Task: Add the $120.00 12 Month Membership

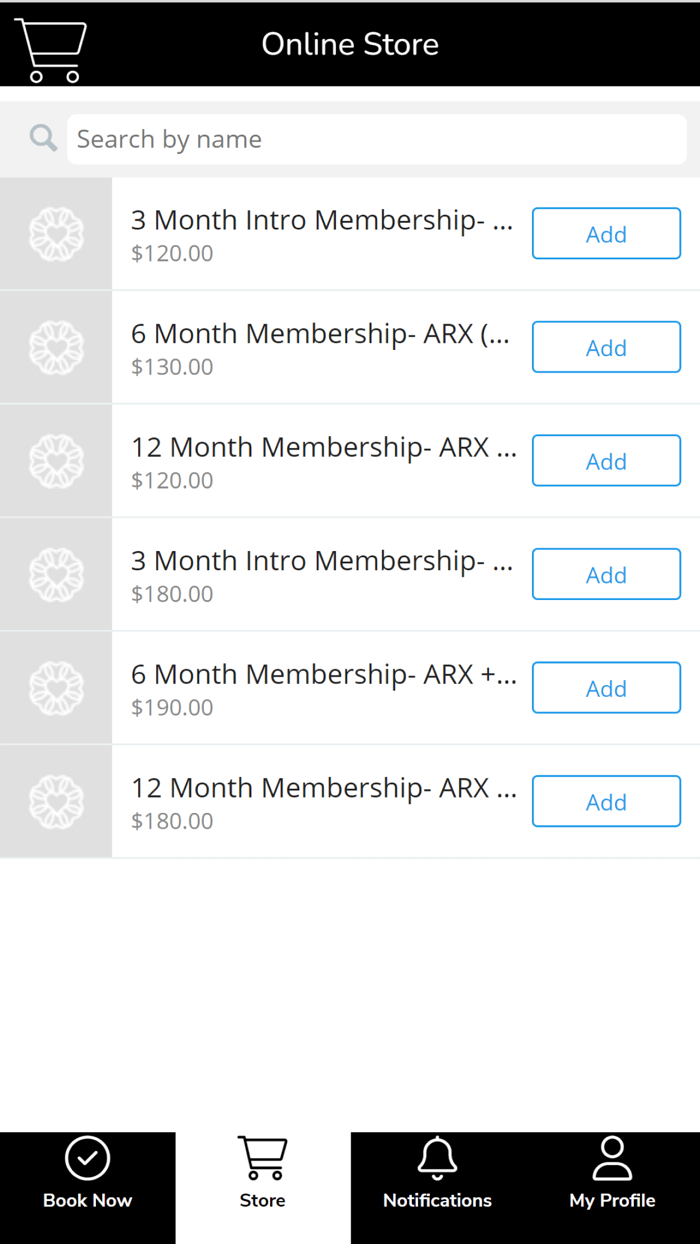Action: click(x=606, y=461)
